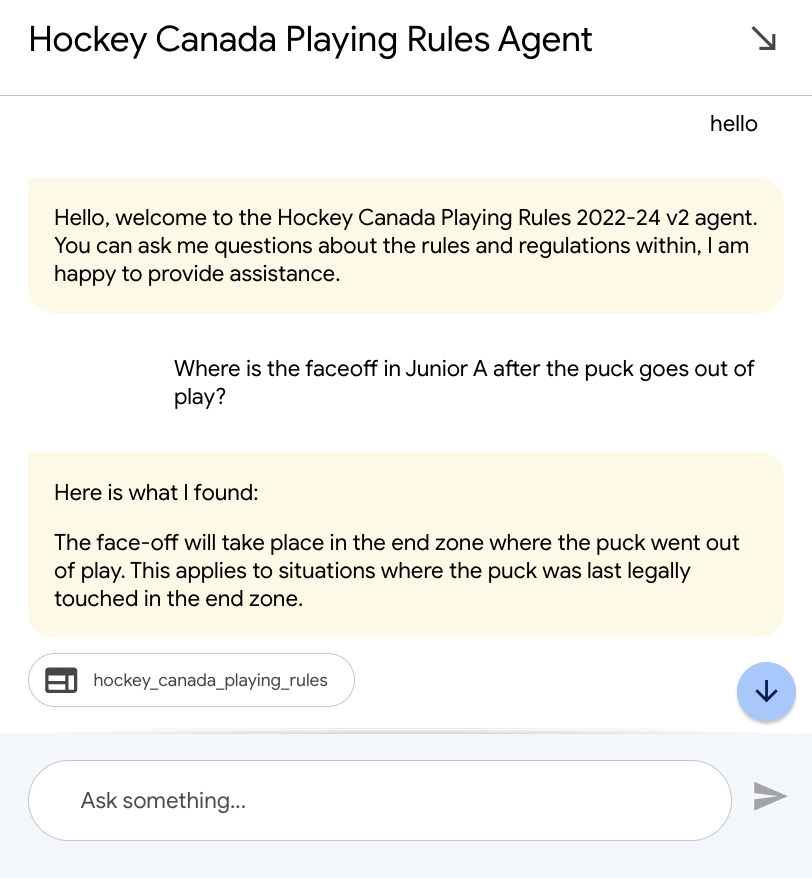Click the document icon in the citation chip
This screenshot has height=878, width=812.
[61, 680]
